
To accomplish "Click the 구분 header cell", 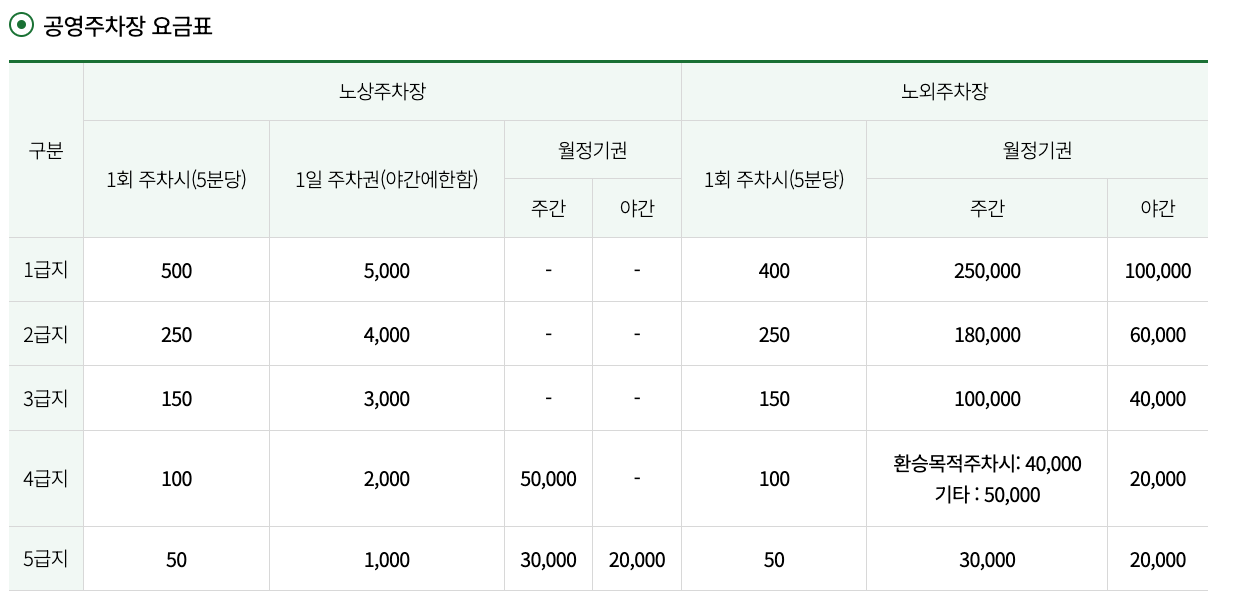I will coord(46,151).
